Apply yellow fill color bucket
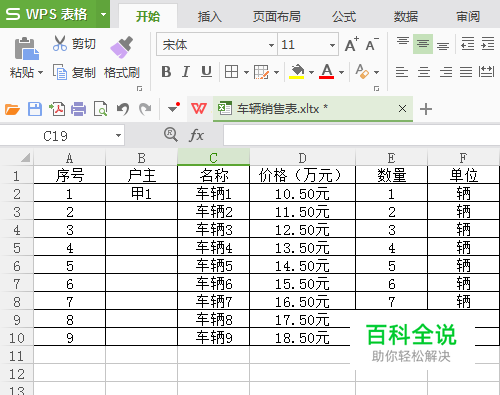The height and width of the screenshot is (395, 500). point(297,72)
